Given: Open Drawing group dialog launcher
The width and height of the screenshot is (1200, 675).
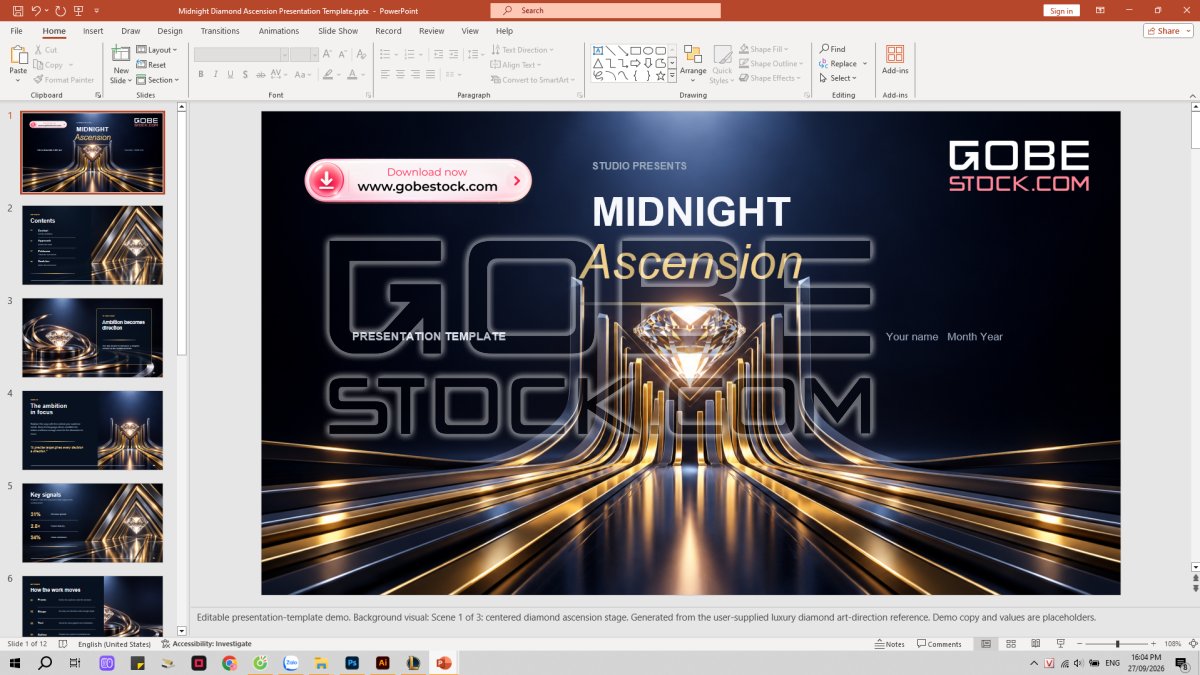Looking at the screenshot, I should click(x=805, y=95).
